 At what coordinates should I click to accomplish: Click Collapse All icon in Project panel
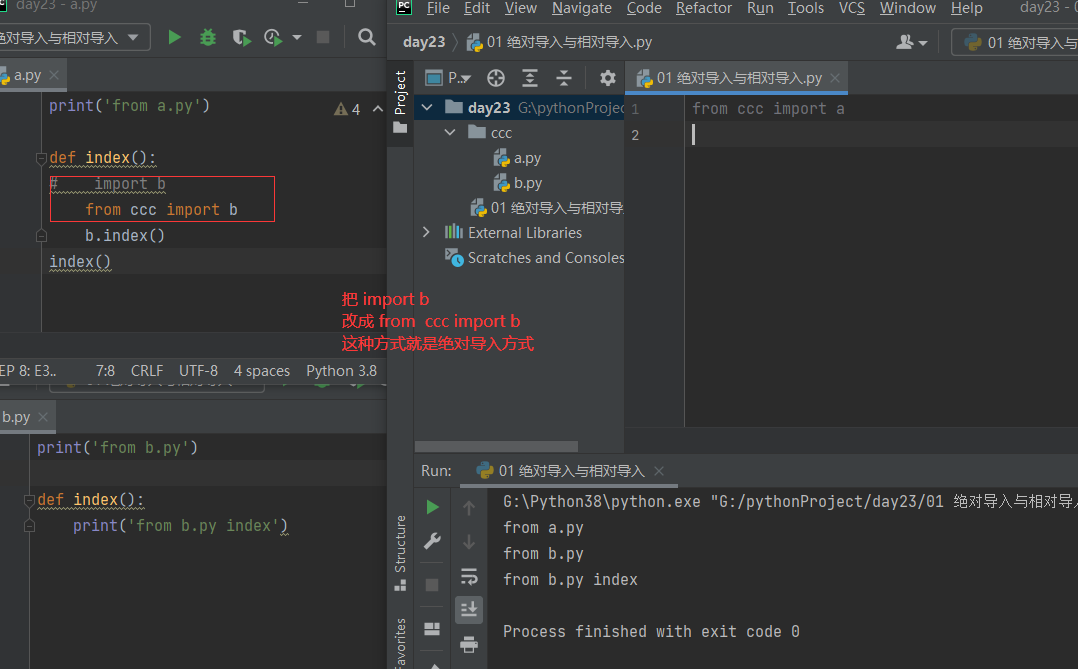click(564, 78)
